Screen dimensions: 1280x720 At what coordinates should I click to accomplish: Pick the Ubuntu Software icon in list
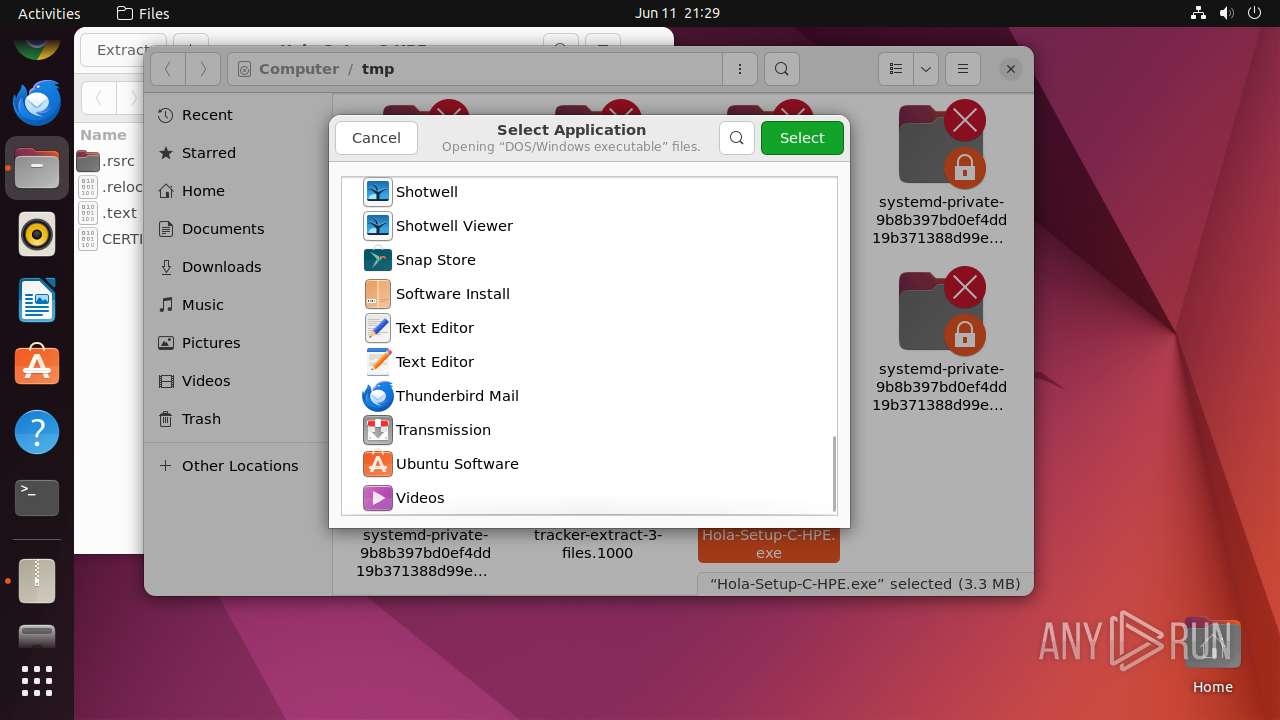pos(377,464)
